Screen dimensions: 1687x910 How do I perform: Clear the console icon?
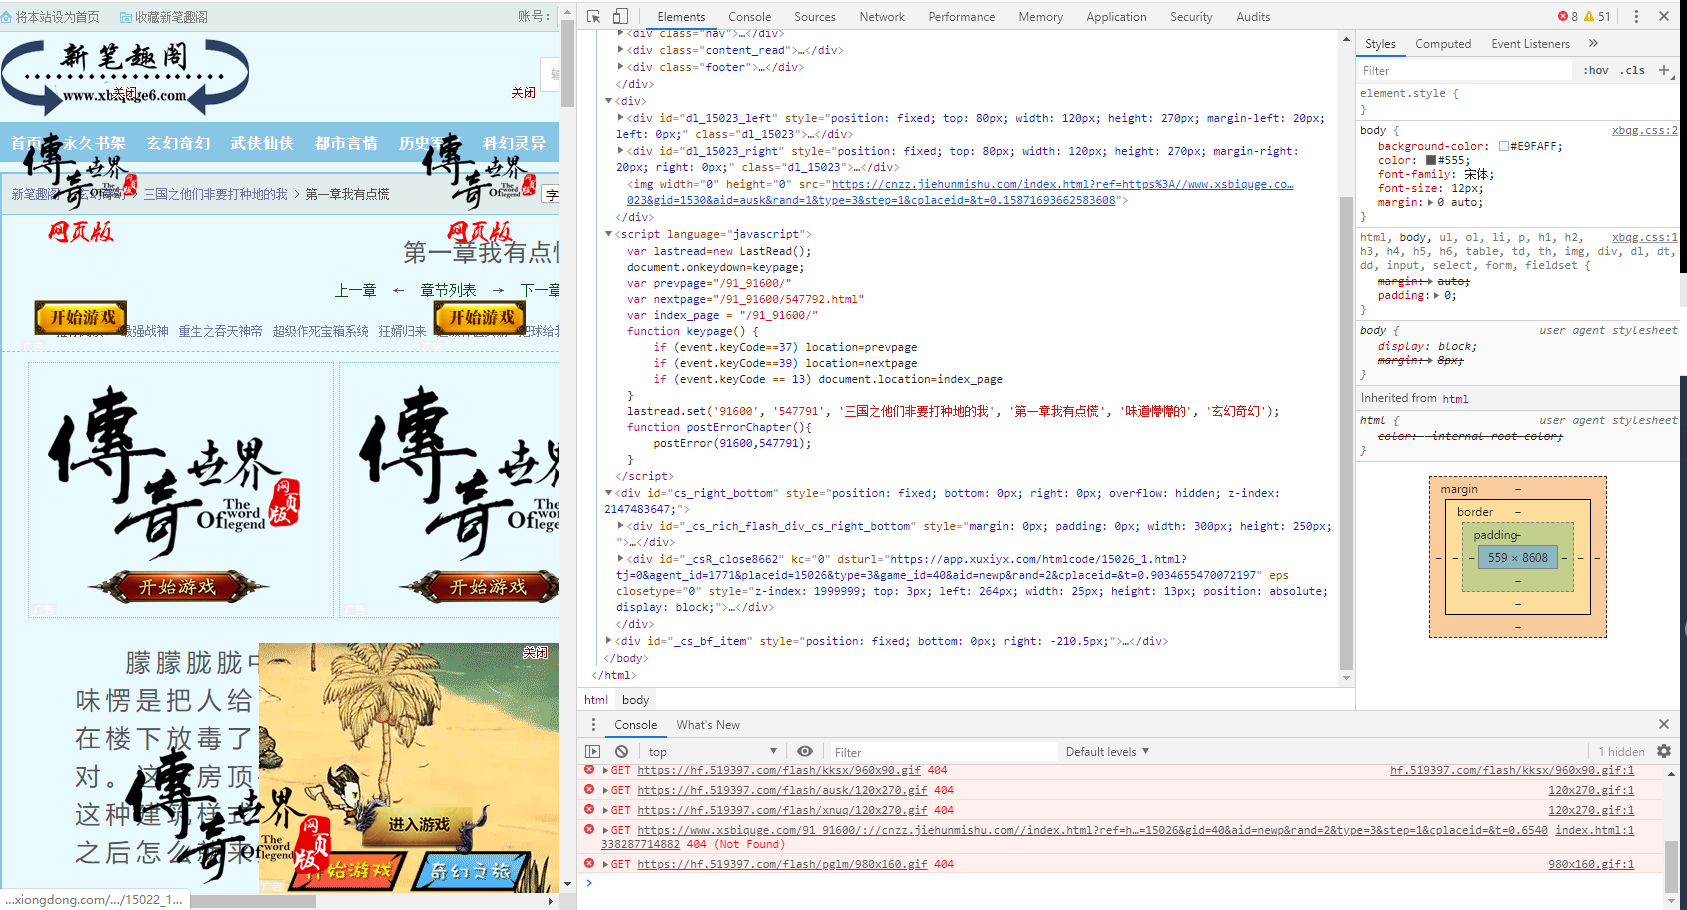point(621,751)
